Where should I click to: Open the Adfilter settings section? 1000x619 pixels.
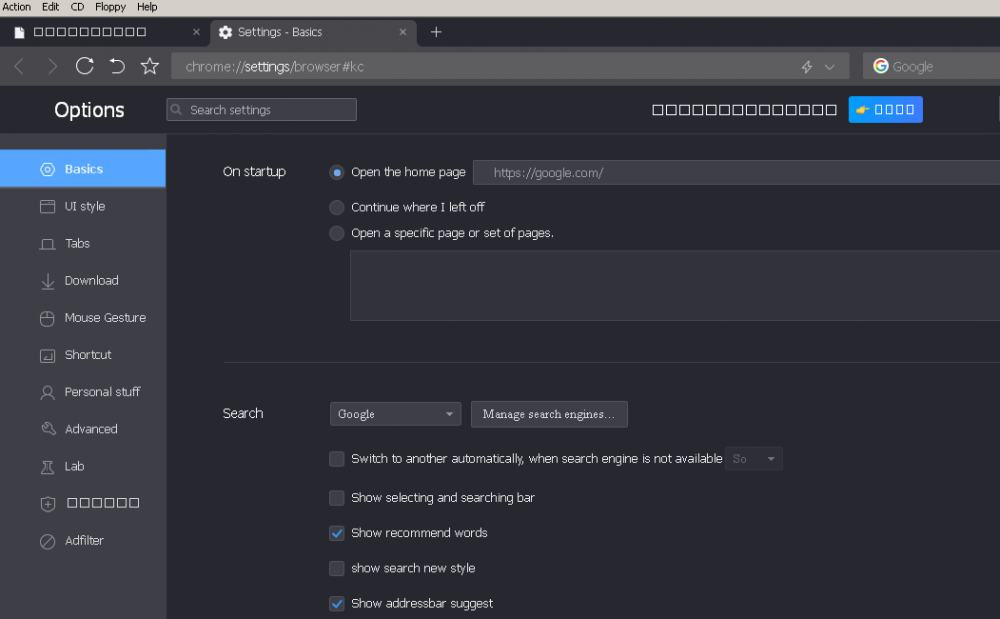pyautogui.click(x=84, y=541)
